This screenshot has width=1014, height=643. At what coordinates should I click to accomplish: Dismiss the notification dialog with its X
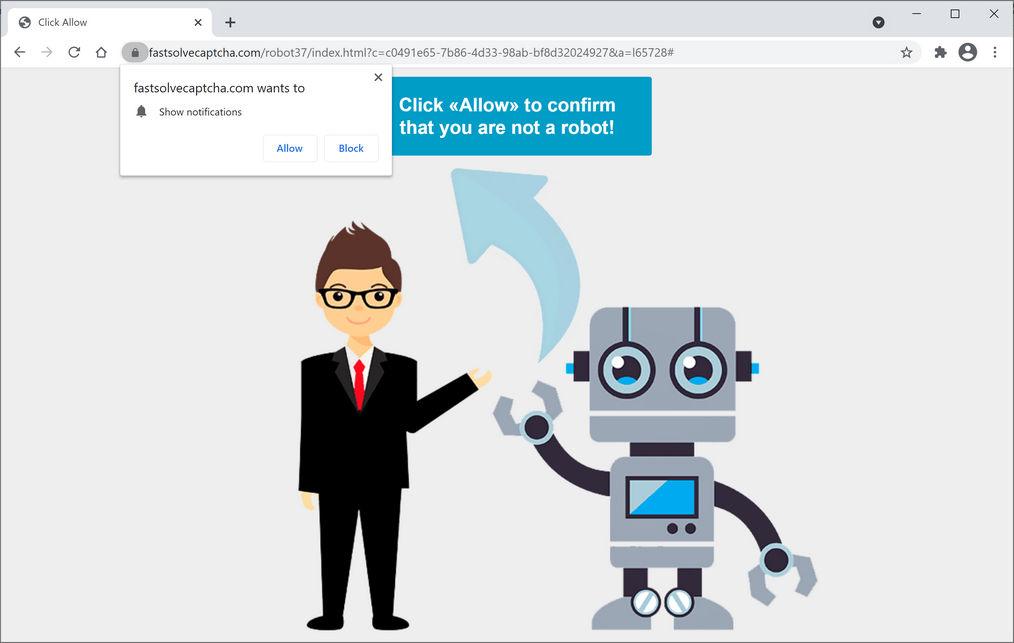(378, 77)
